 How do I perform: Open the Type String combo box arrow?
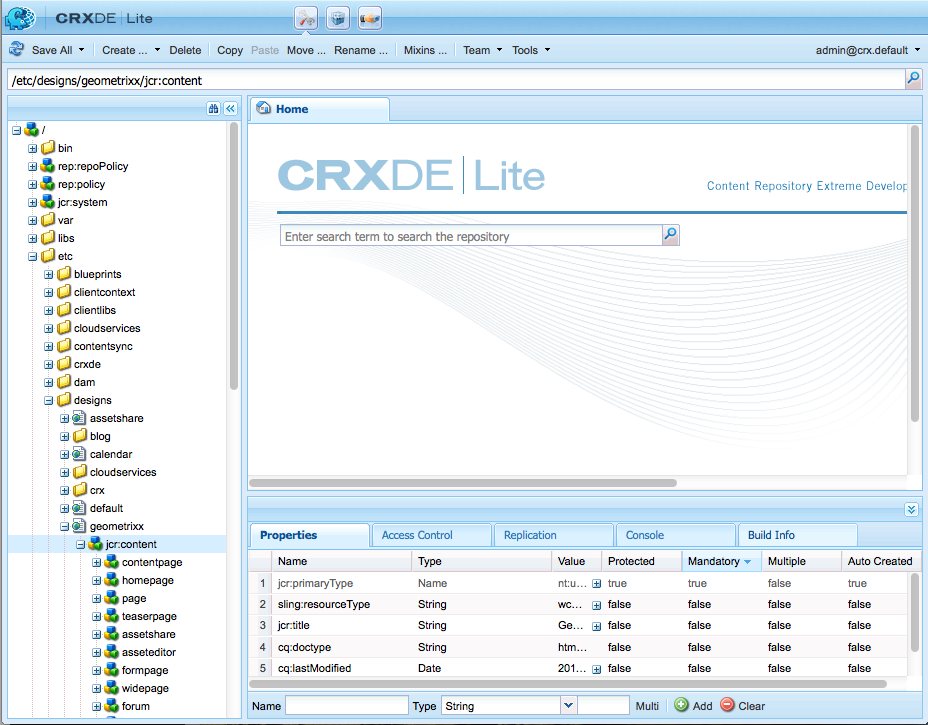568,705
